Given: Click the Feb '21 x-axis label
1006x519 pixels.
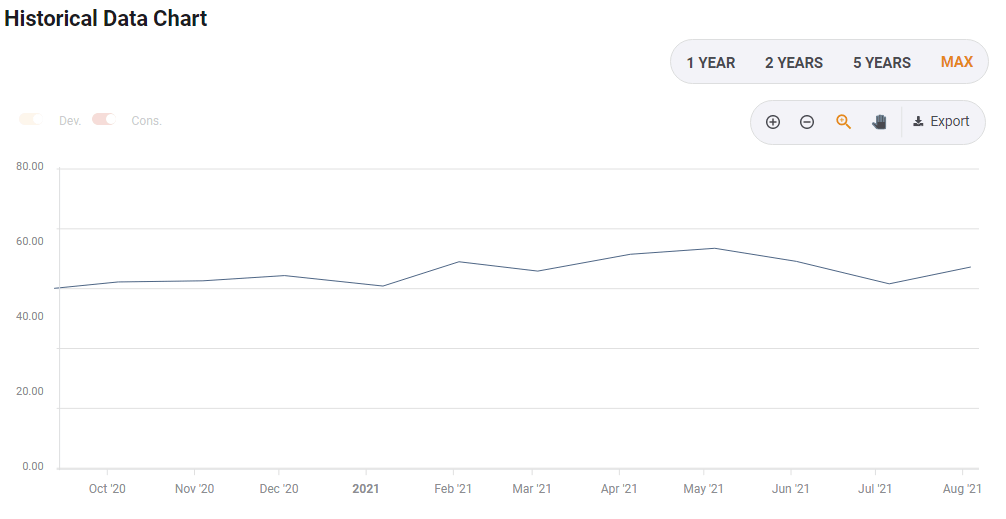Looking at the screenshot, I should [453, 489].
